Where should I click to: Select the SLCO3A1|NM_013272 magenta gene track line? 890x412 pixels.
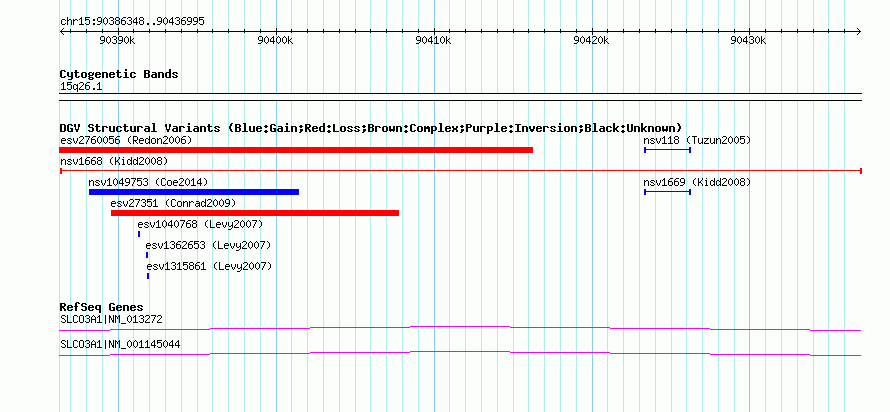coord(460,329)
